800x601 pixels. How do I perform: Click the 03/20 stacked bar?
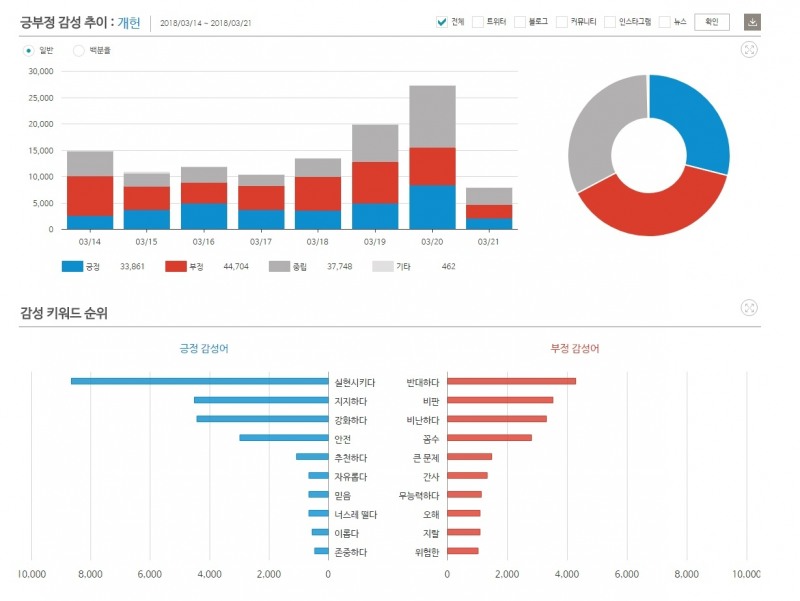click(x=432, y=158)
